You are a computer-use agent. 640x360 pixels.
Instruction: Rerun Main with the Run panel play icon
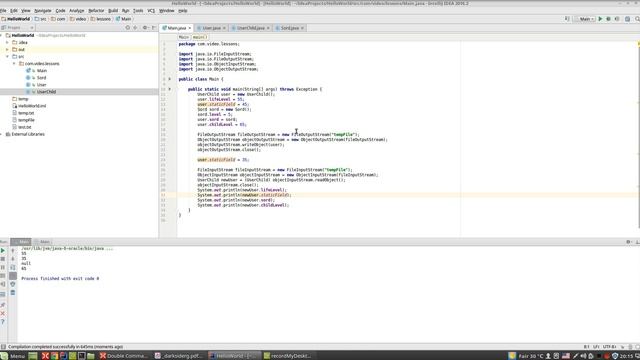click(x=3, y=250)
